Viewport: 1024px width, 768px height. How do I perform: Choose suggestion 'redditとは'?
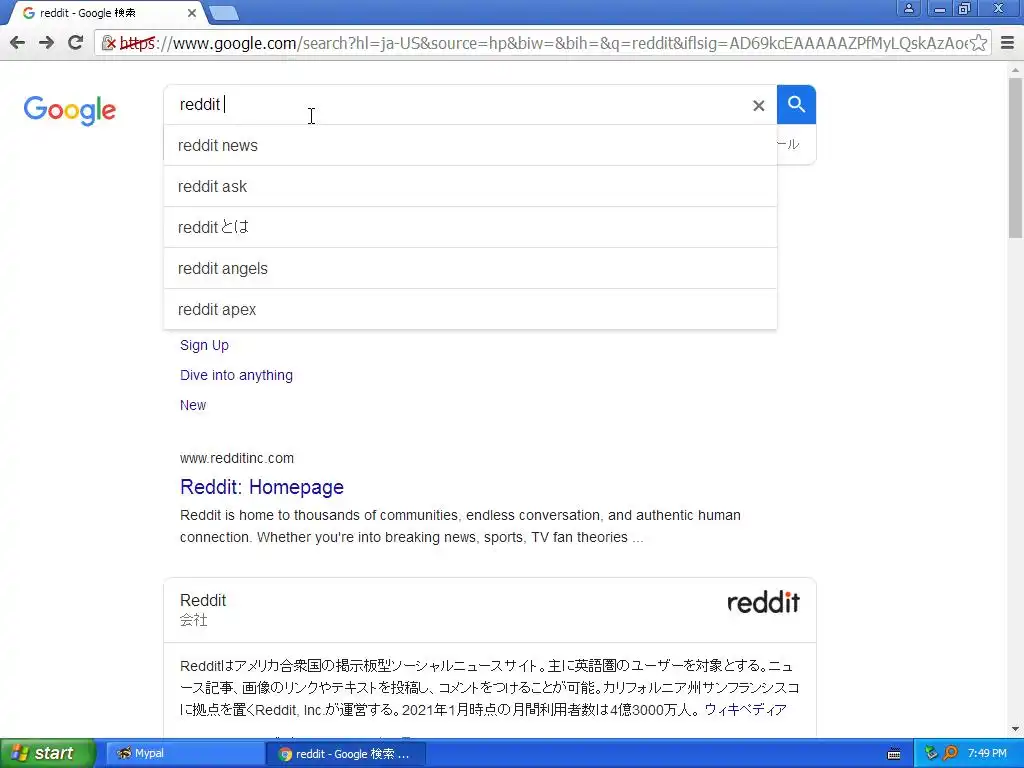[x=470, y=227]
